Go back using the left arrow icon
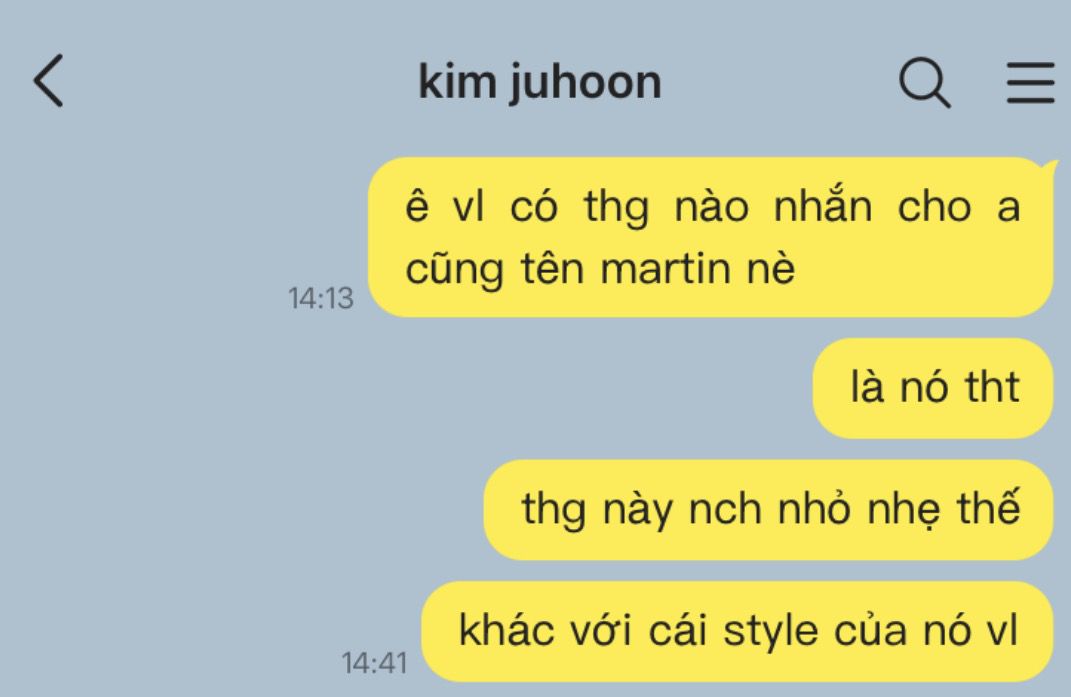Image resolution: width=1071 pixels, height=697 pixels. (x=48, y=81)
